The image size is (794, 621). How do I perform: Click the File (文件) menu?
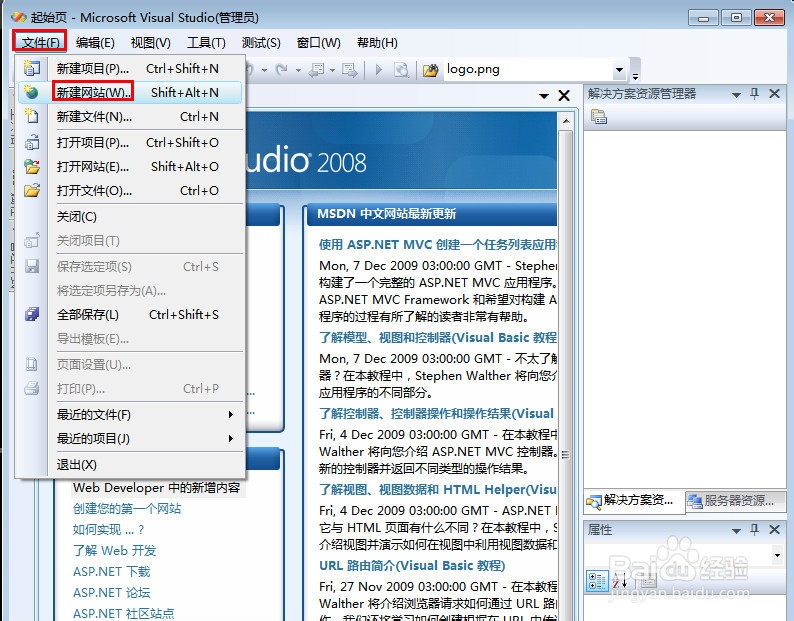point(39,42)
